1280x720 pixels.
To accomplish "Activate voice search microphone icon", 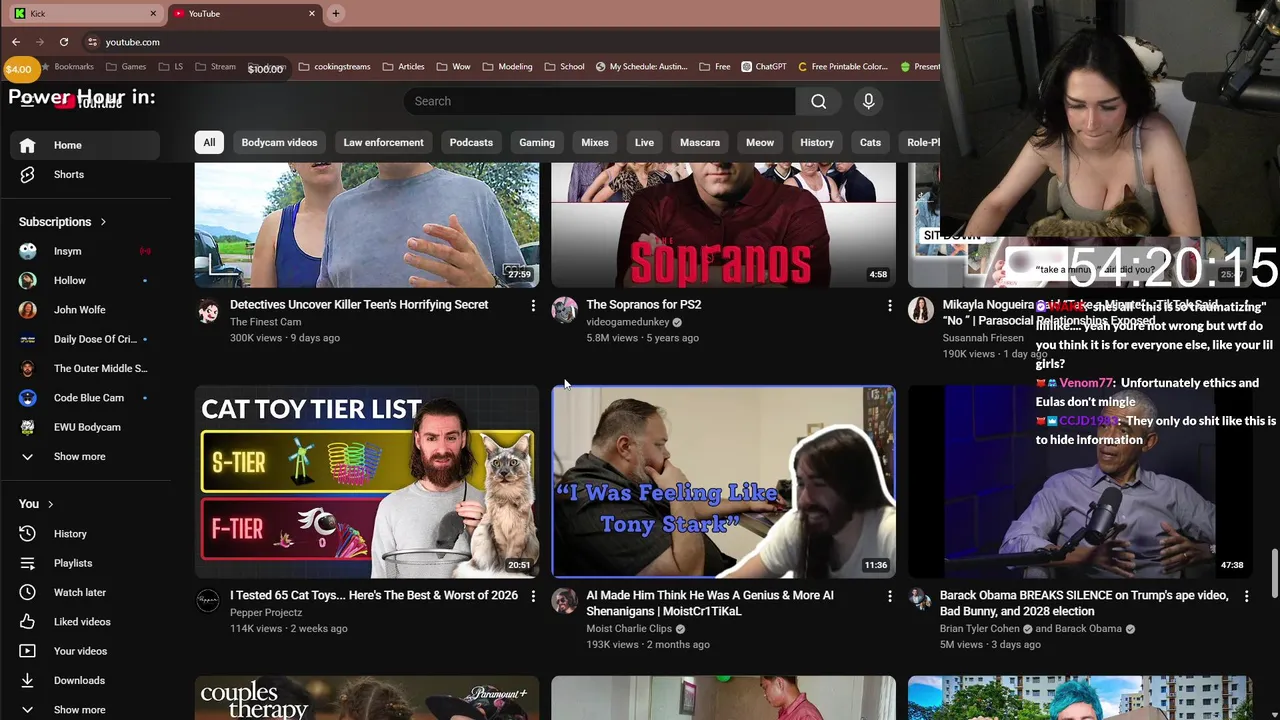I will [x=868, y=101].
